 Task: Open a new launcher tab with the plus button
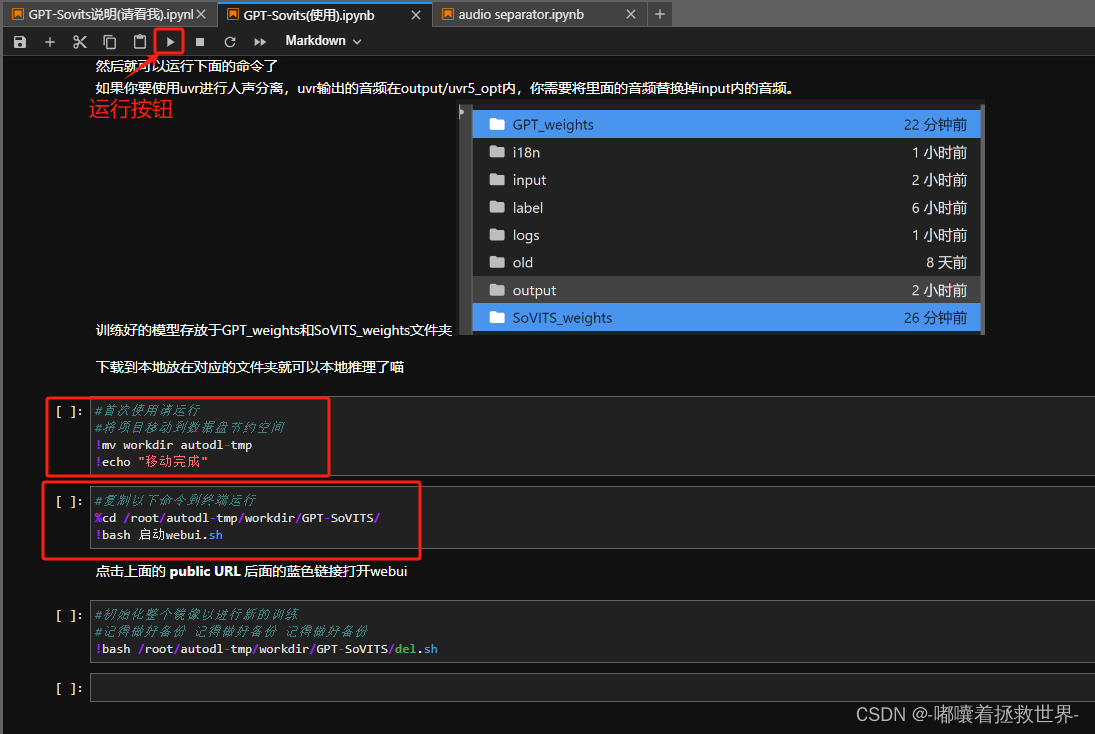tap(659, 15)
